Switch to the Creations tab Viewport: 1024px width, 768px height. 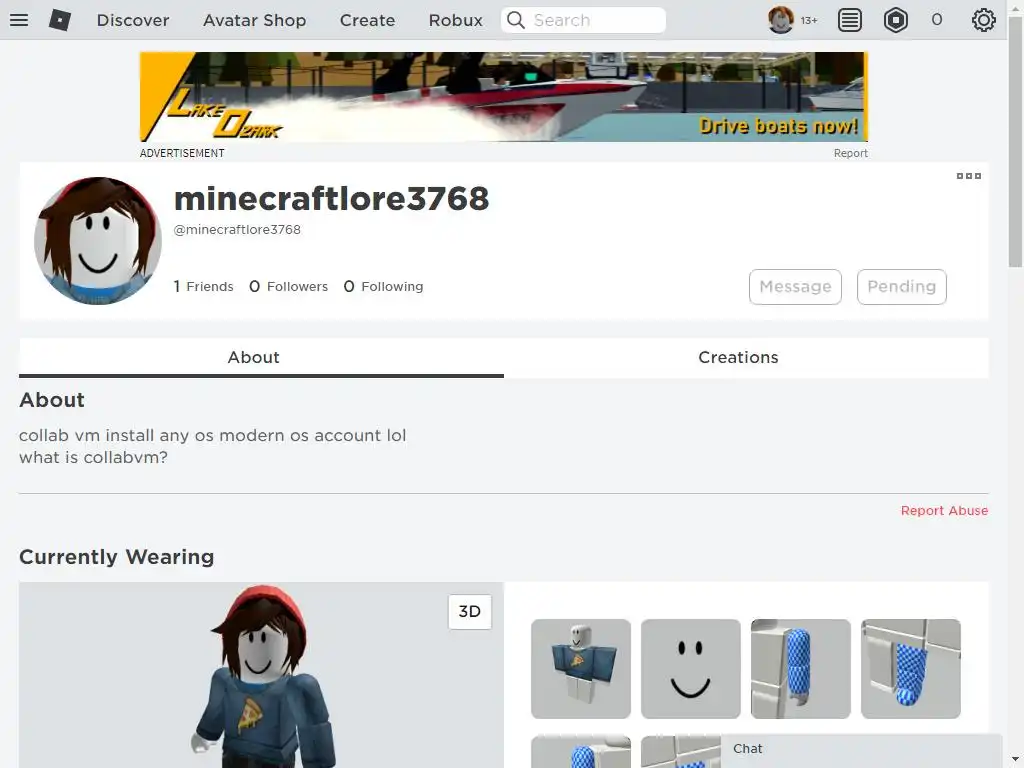pyautogui.click(x=746, y=357)
